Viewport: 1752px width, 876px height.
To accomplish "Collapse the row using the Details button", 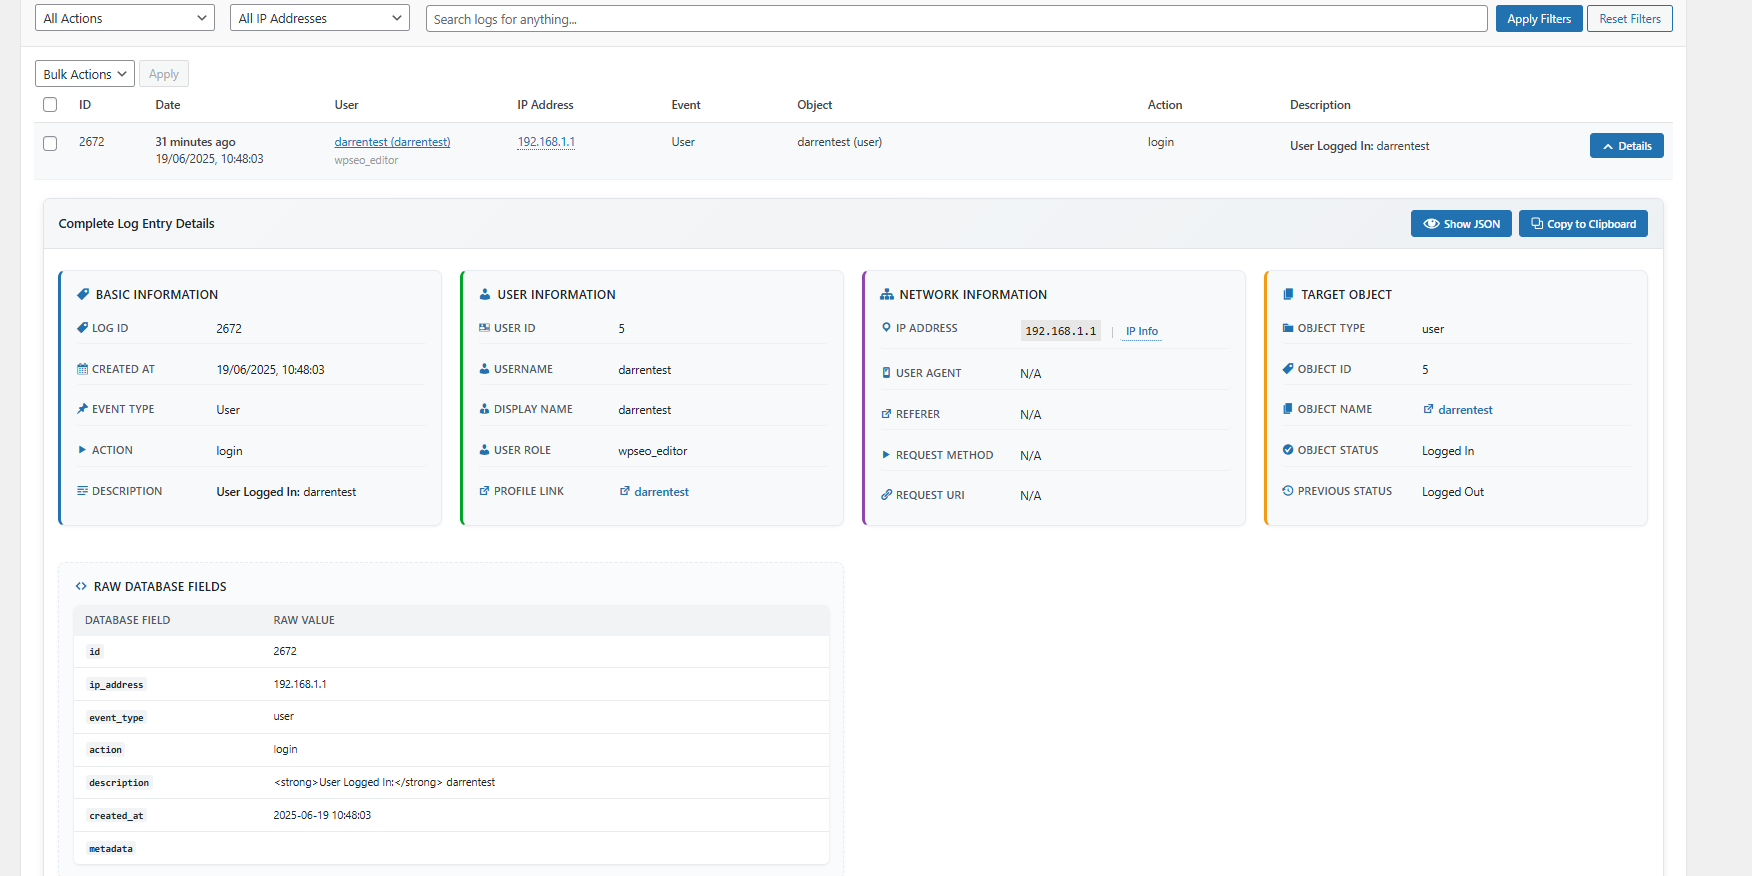I will pyautogui.click(x=1626, y=146).
